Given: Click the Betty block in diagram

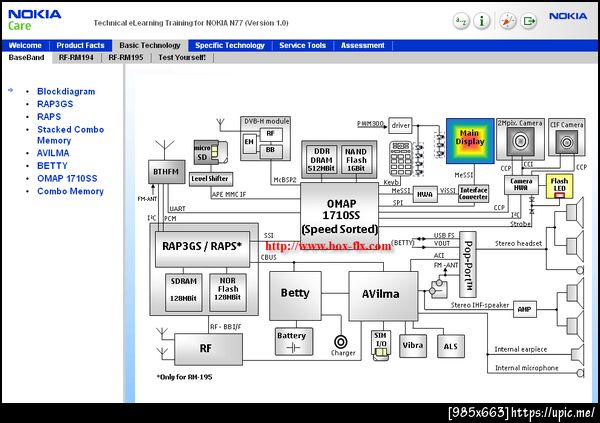Looking at the screenshot, I should tap(295, 296).
